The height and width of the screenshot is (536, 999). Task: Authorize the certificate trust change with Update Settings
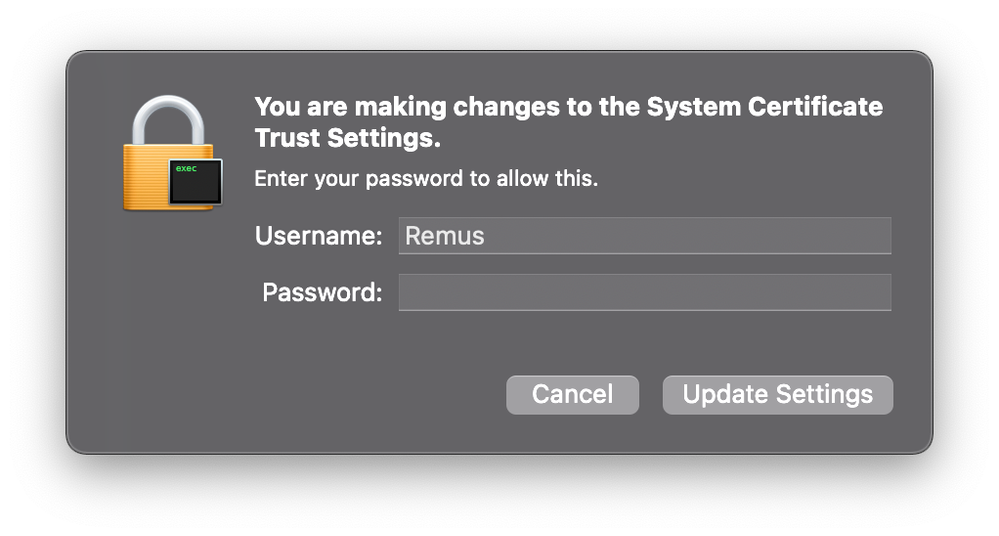[777, 395]
